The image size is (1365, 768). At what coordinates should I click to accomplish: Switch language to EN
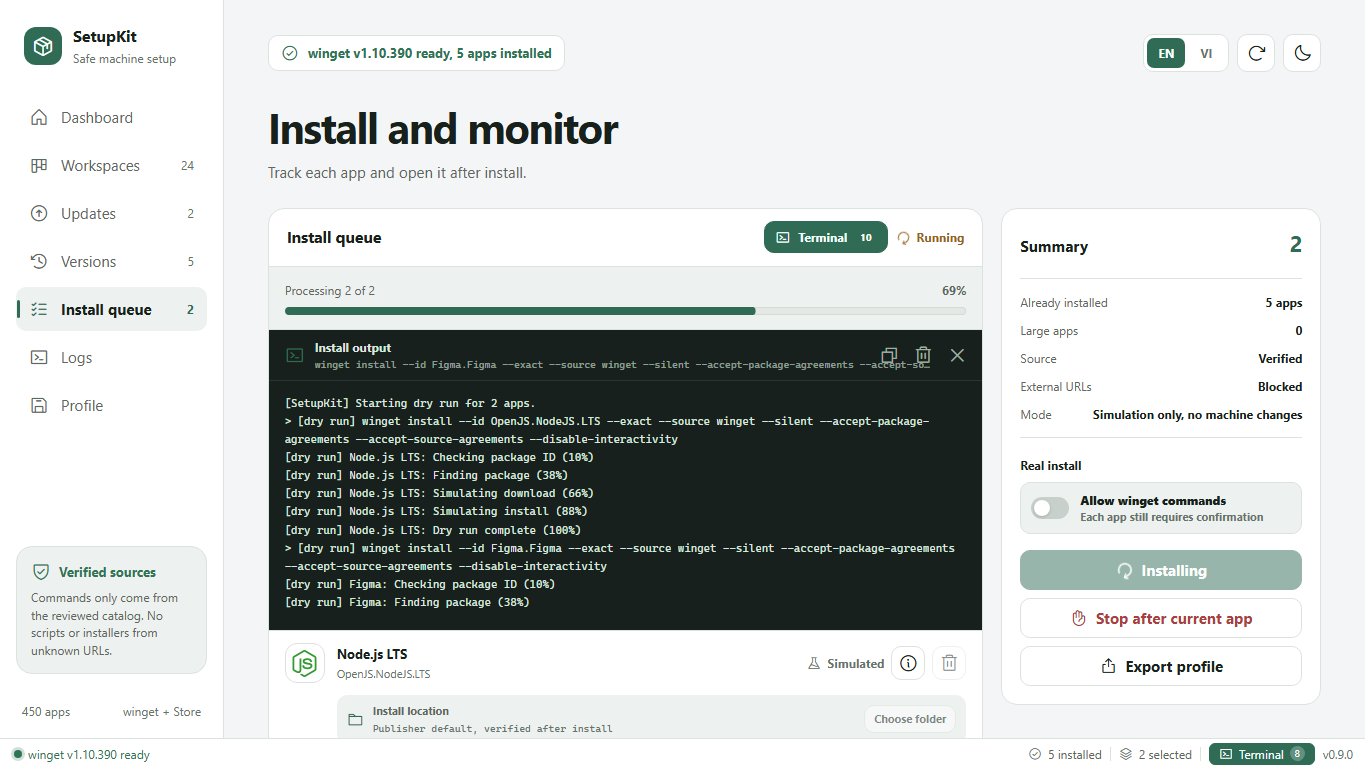1166,54
